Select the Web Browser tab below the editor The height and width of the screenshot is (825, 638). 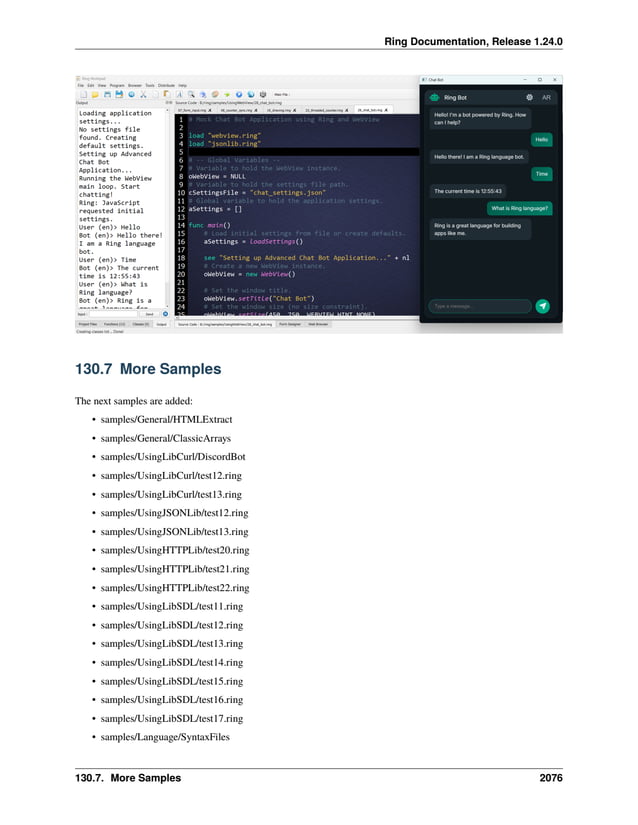coord(318,324)
